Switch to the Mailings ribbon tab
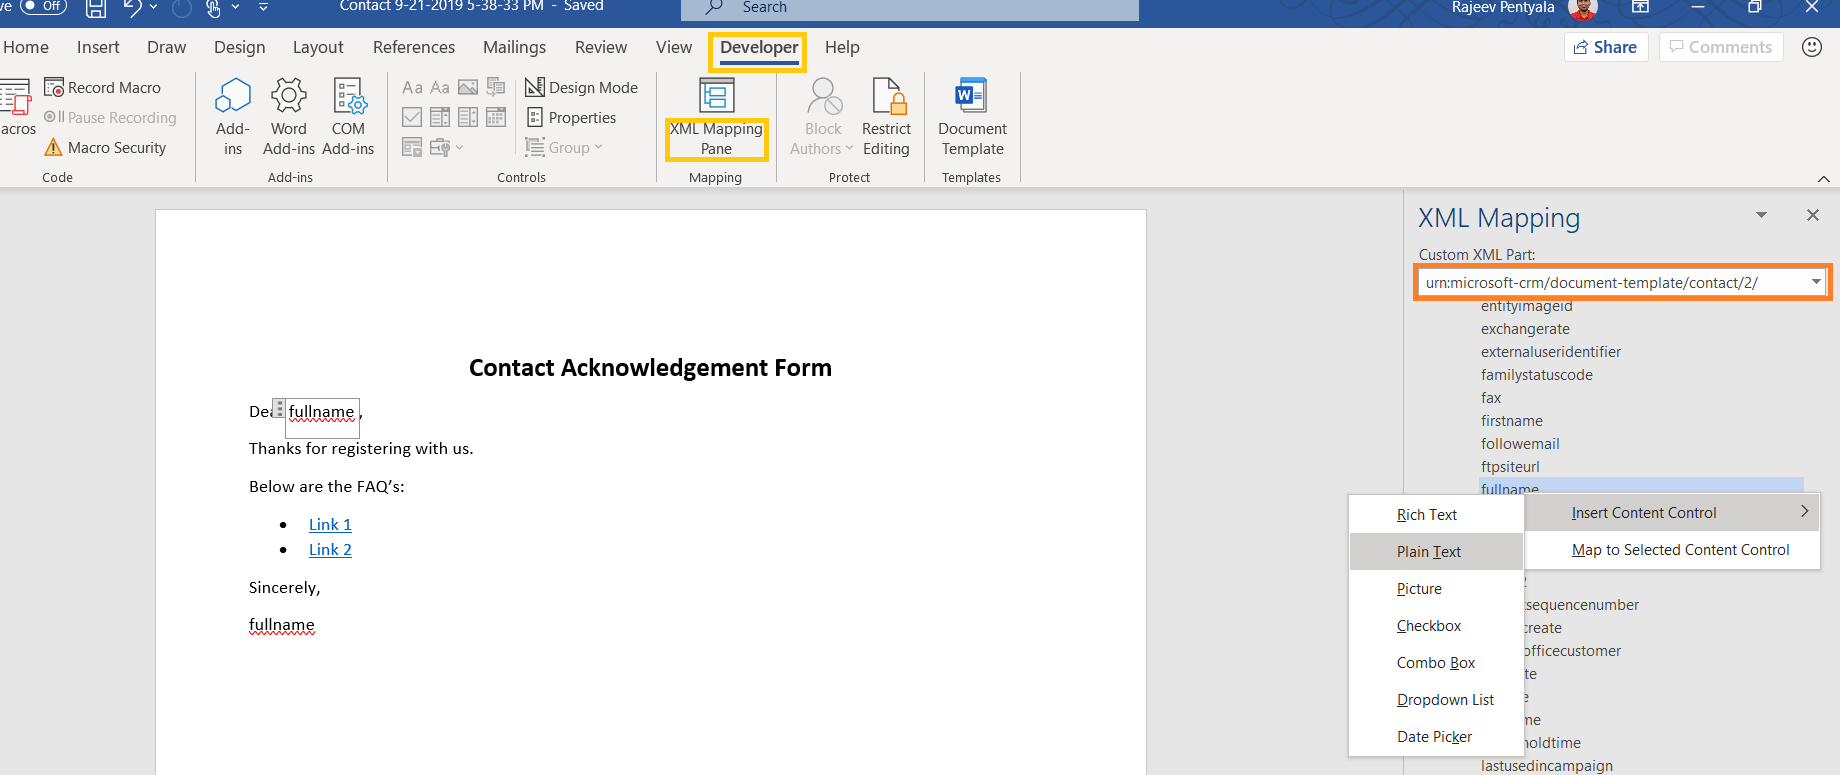The width and height of the screenshot is (1840, 775). (x=515, y=47)
